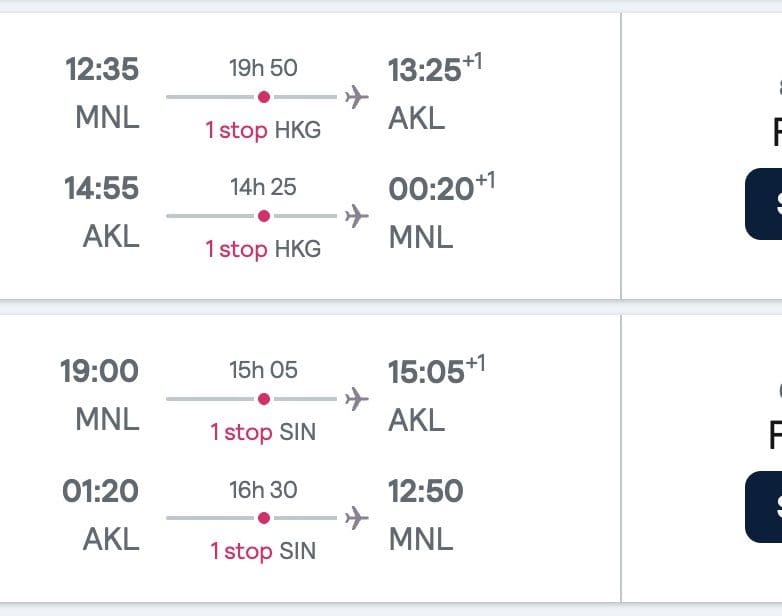Click the airplane icon on 01:20 AKL flight
Viewport: 782px width, 616px height.
[x=356, y=518]
